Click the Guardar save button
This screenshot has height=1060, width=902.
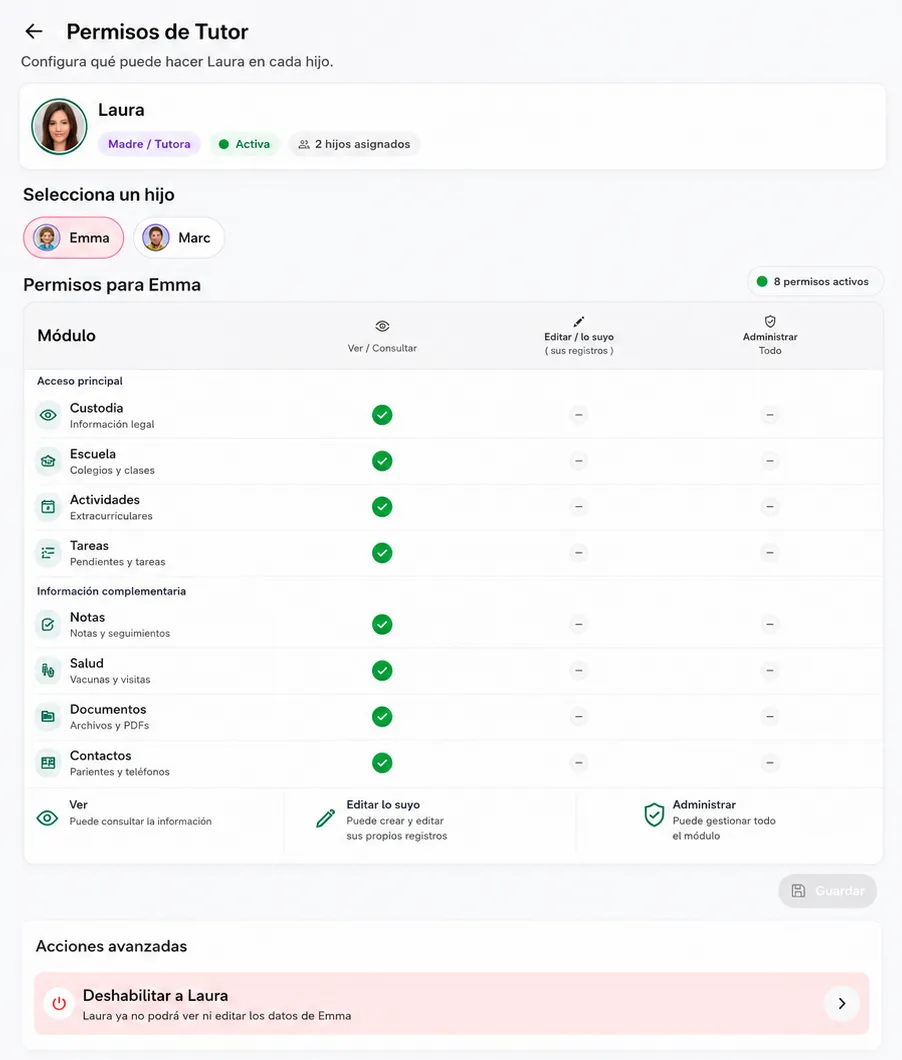828,891
